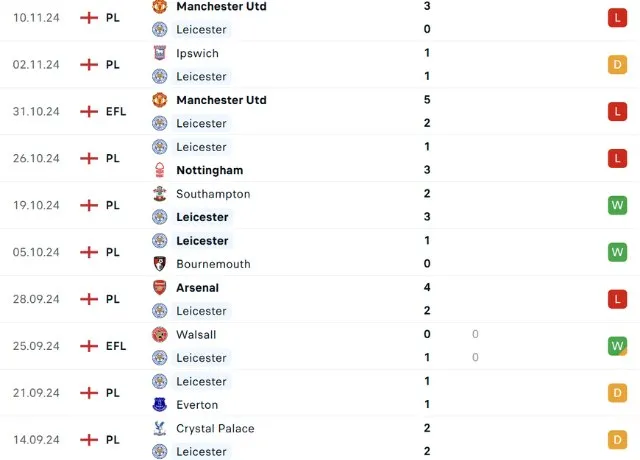The image size is (640, 460).
Task: Open the Bournemouth team name link
Action: coord(213,264)
